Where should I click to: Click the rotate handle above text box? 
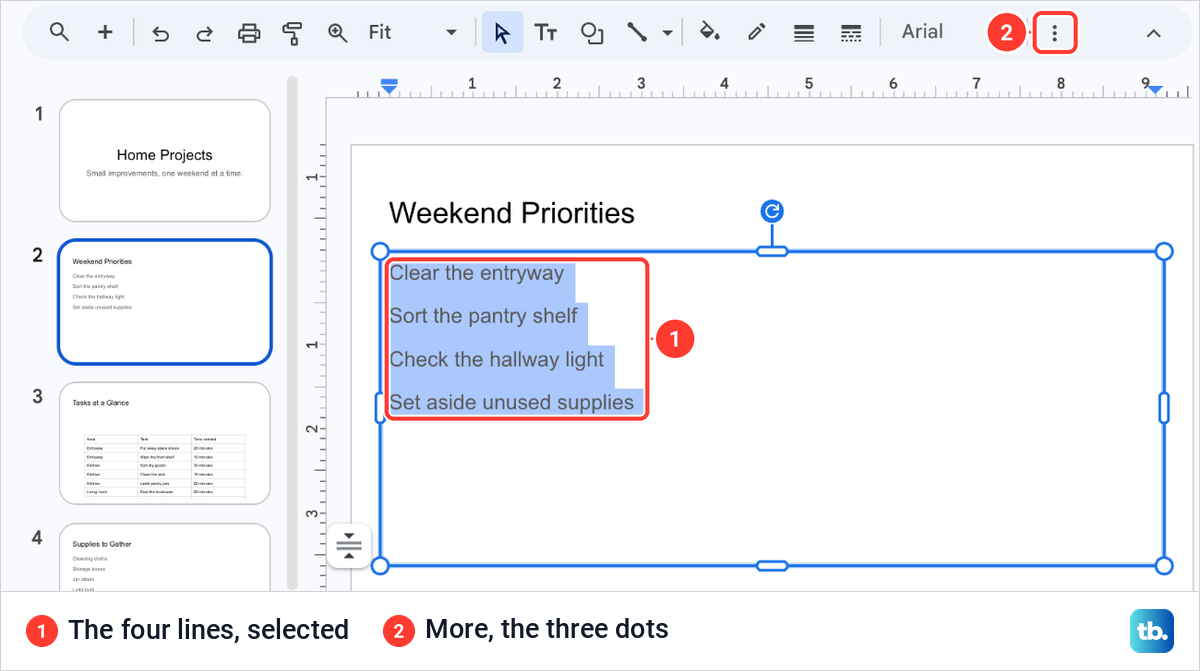point(772,211)
